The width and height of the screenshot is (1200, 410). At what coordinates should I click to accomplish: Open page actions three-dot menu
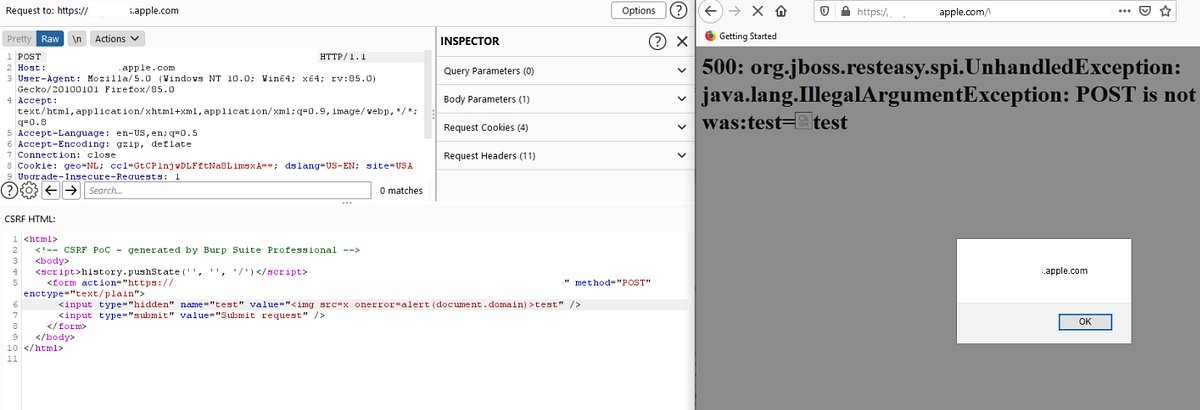(1126, 12)
